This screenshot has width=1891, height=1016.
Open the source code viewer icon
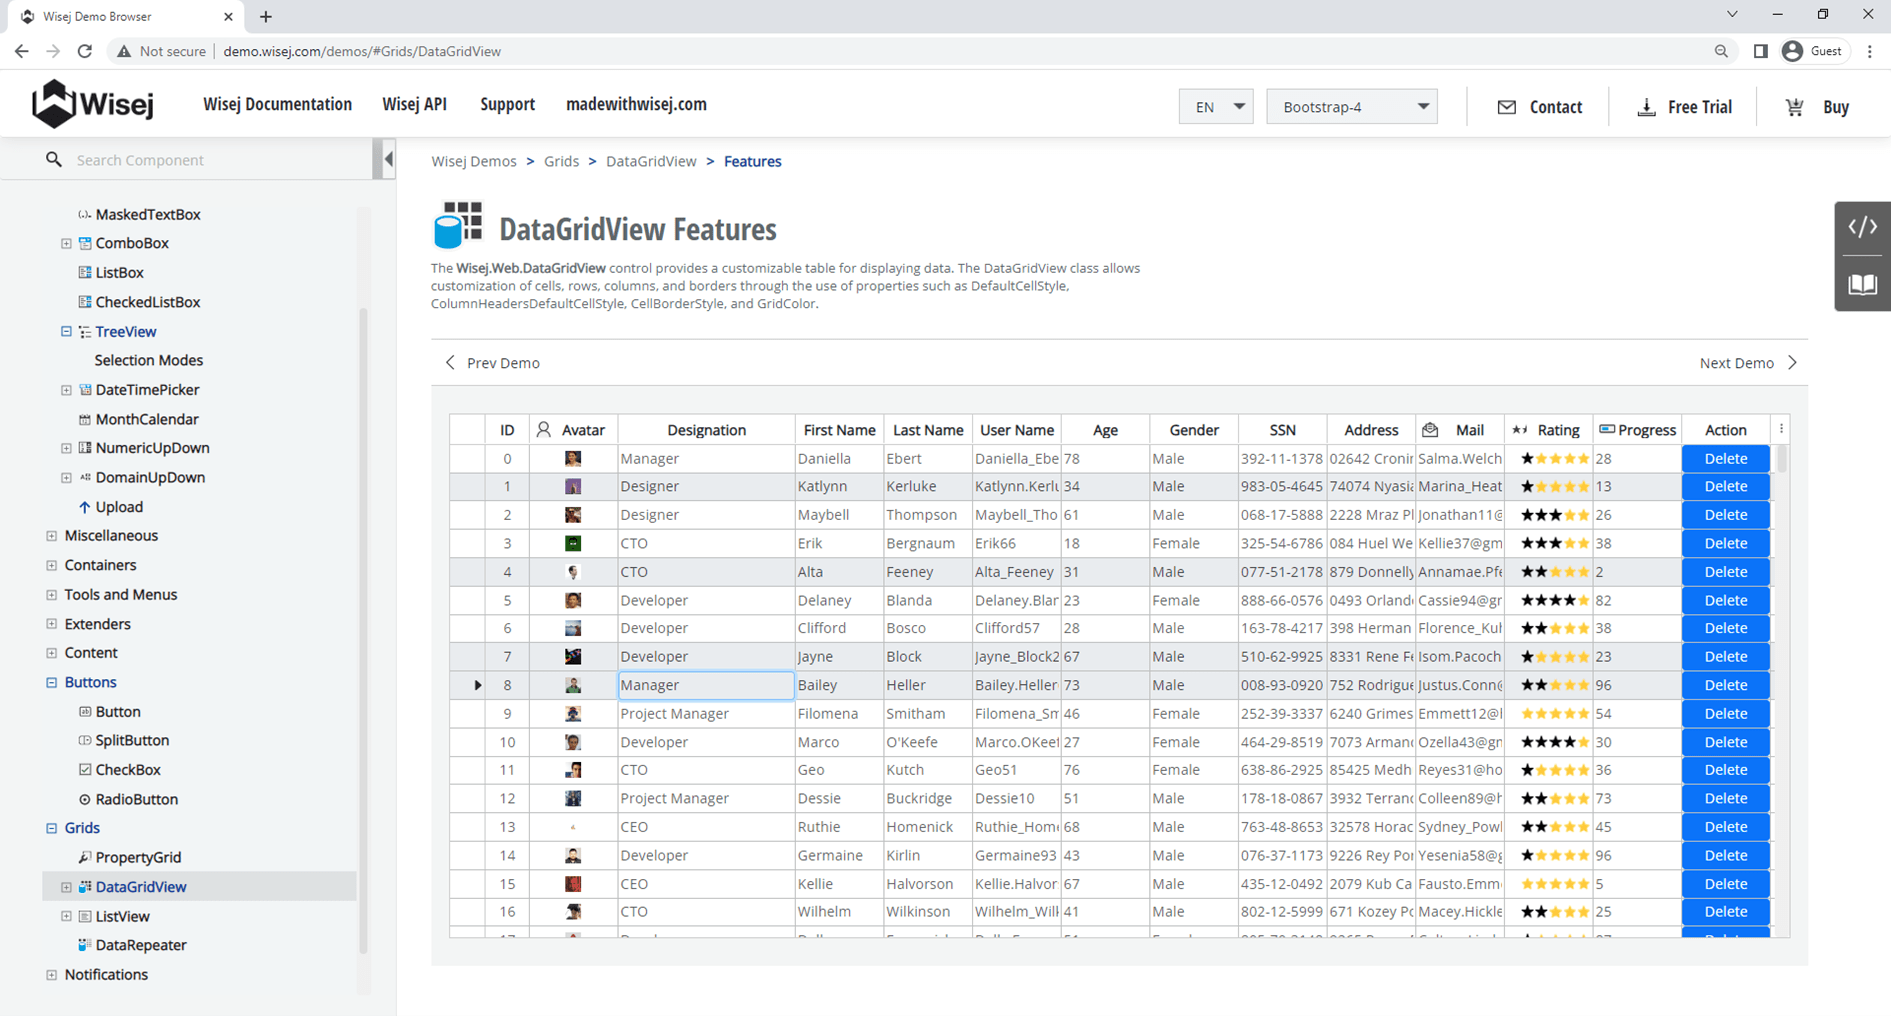tap(1862, 228)
